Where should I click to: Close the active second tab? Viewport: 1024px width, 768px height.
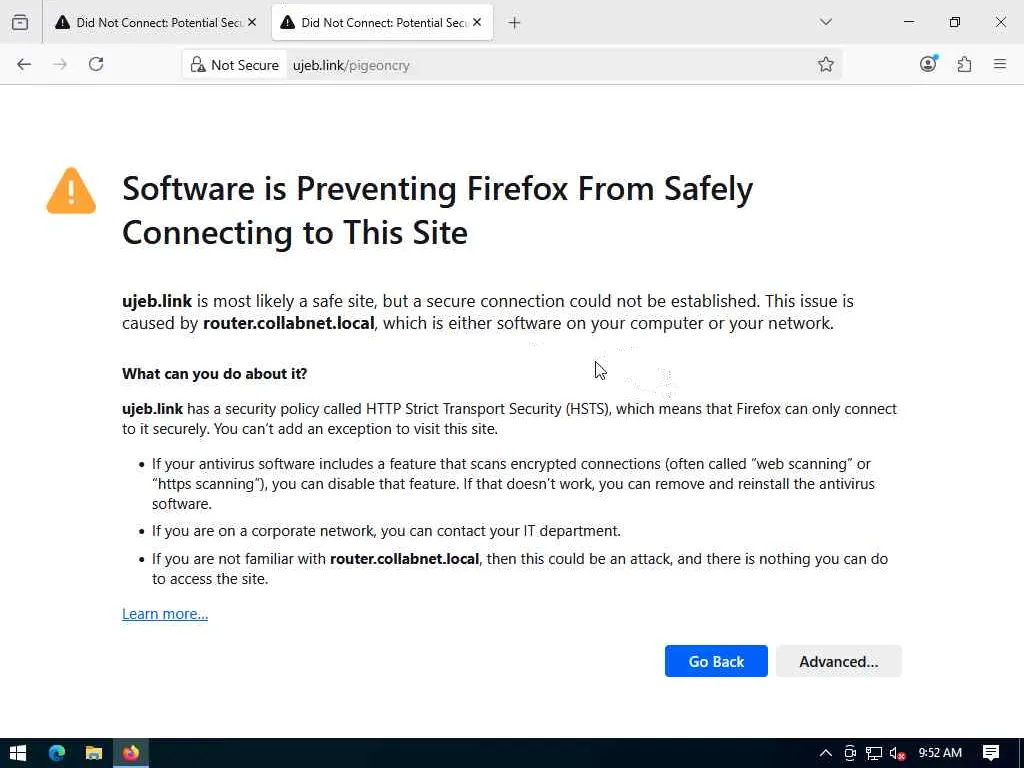click(477, 22)
